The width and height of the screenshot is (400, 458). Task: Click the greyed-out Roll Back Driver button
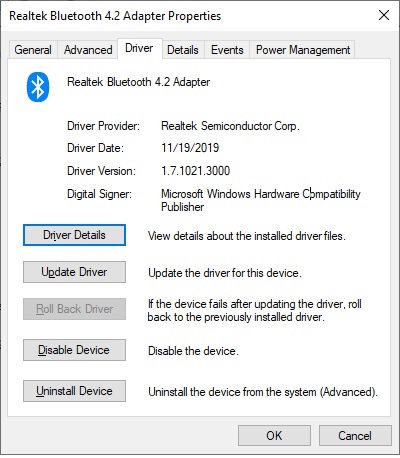coord(74,309)
